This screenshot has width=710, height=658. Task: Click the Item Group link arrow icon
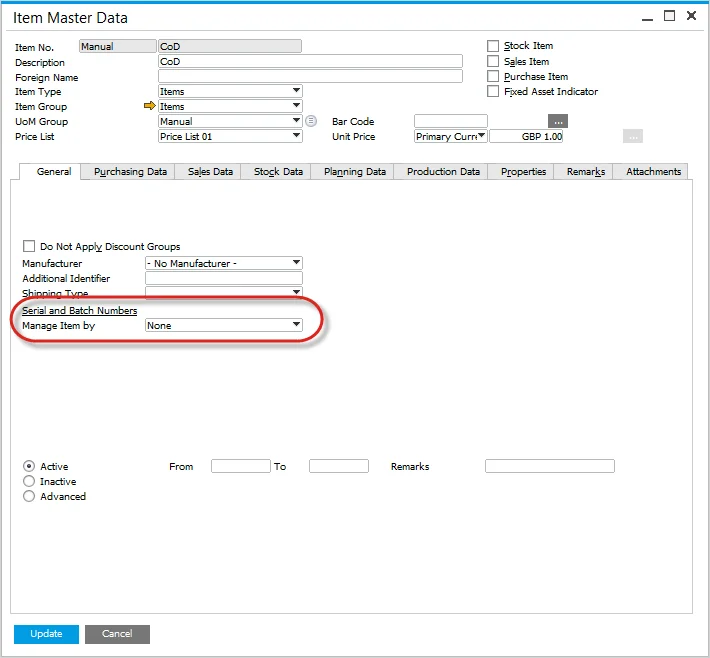tap(150, 107)
